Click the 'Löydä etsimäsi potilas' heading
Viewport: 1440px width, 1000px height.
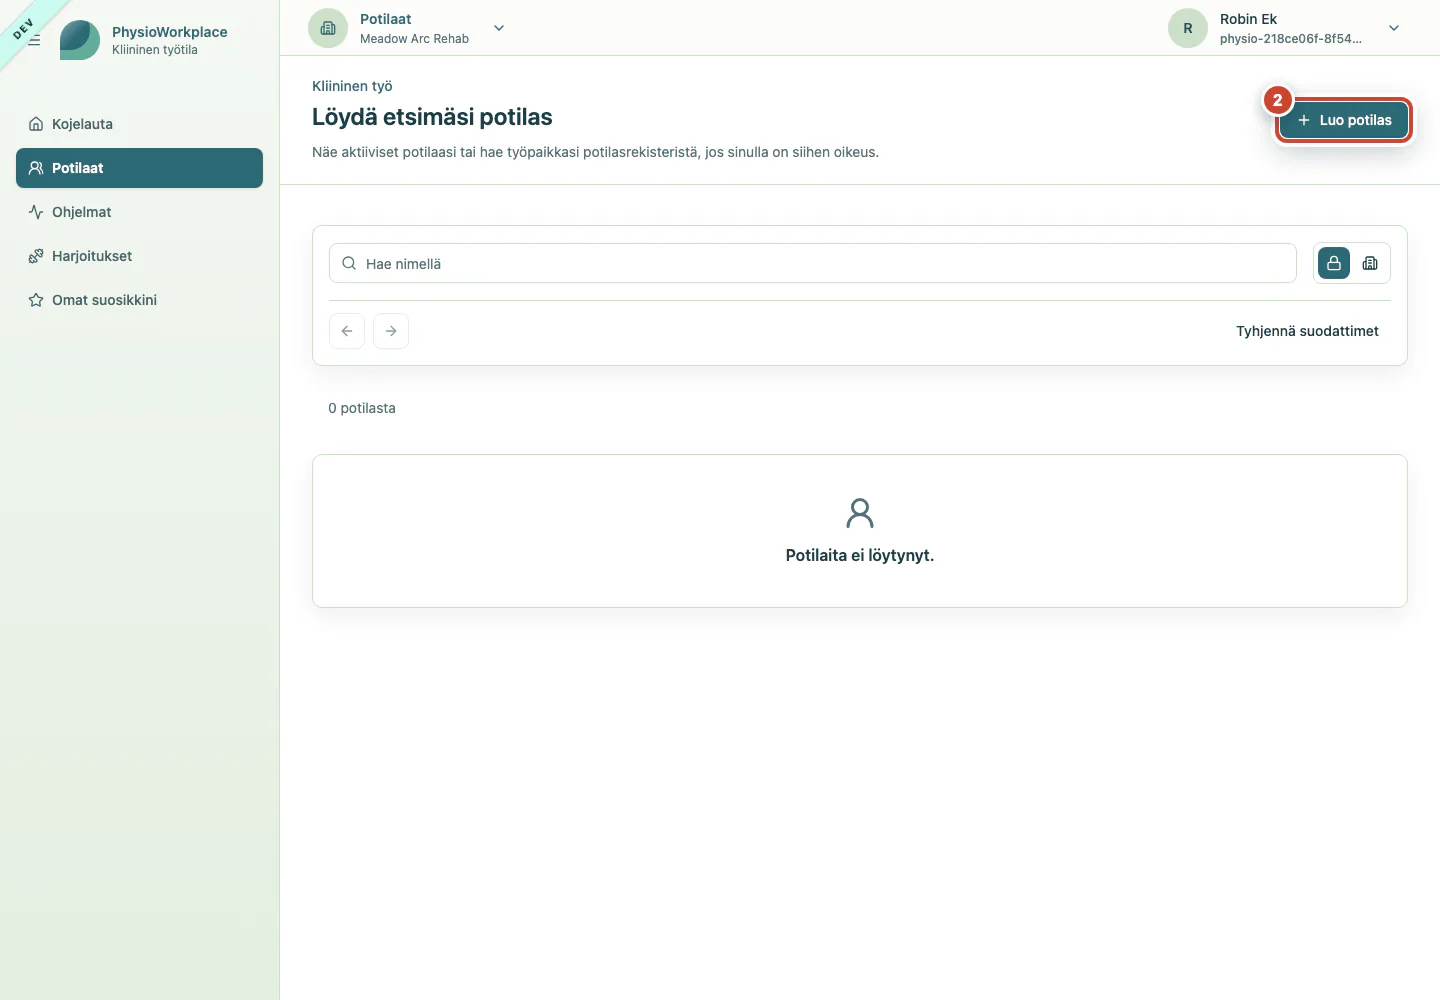click(432, 117)
